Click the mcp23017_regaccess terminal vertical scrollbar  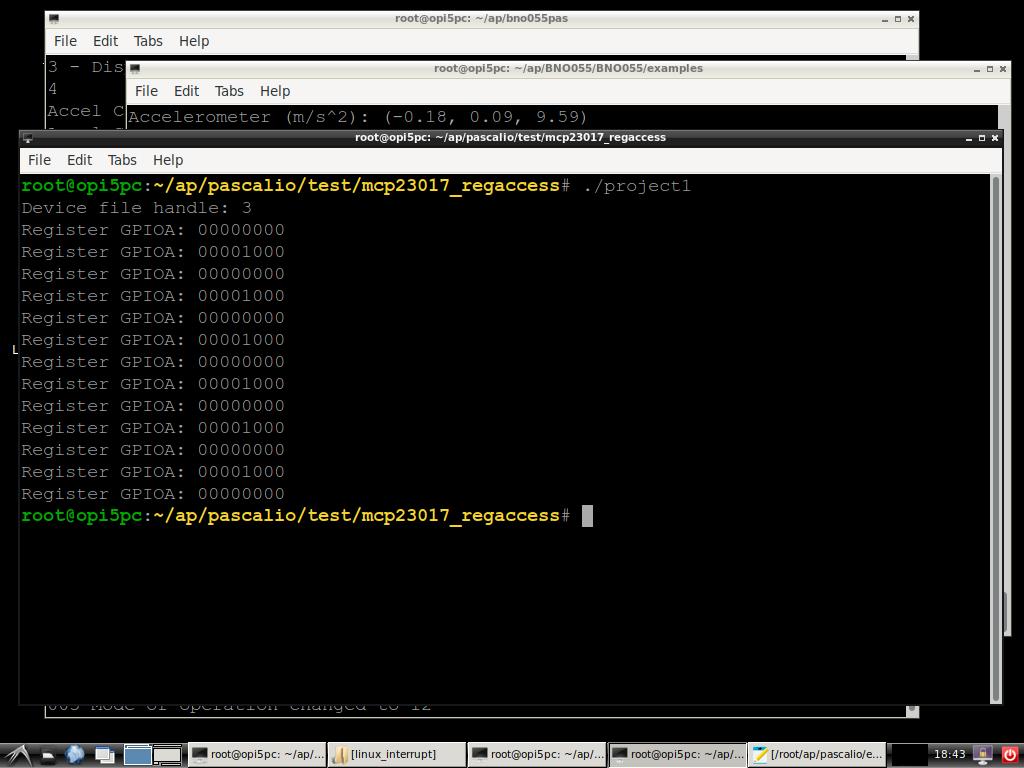coord(996,438)
